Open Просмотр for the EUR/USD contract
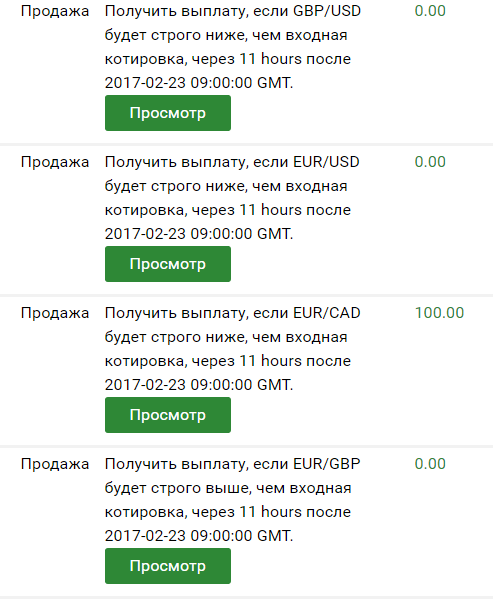Viewport: 493px width, 607px height. point(168,264)
